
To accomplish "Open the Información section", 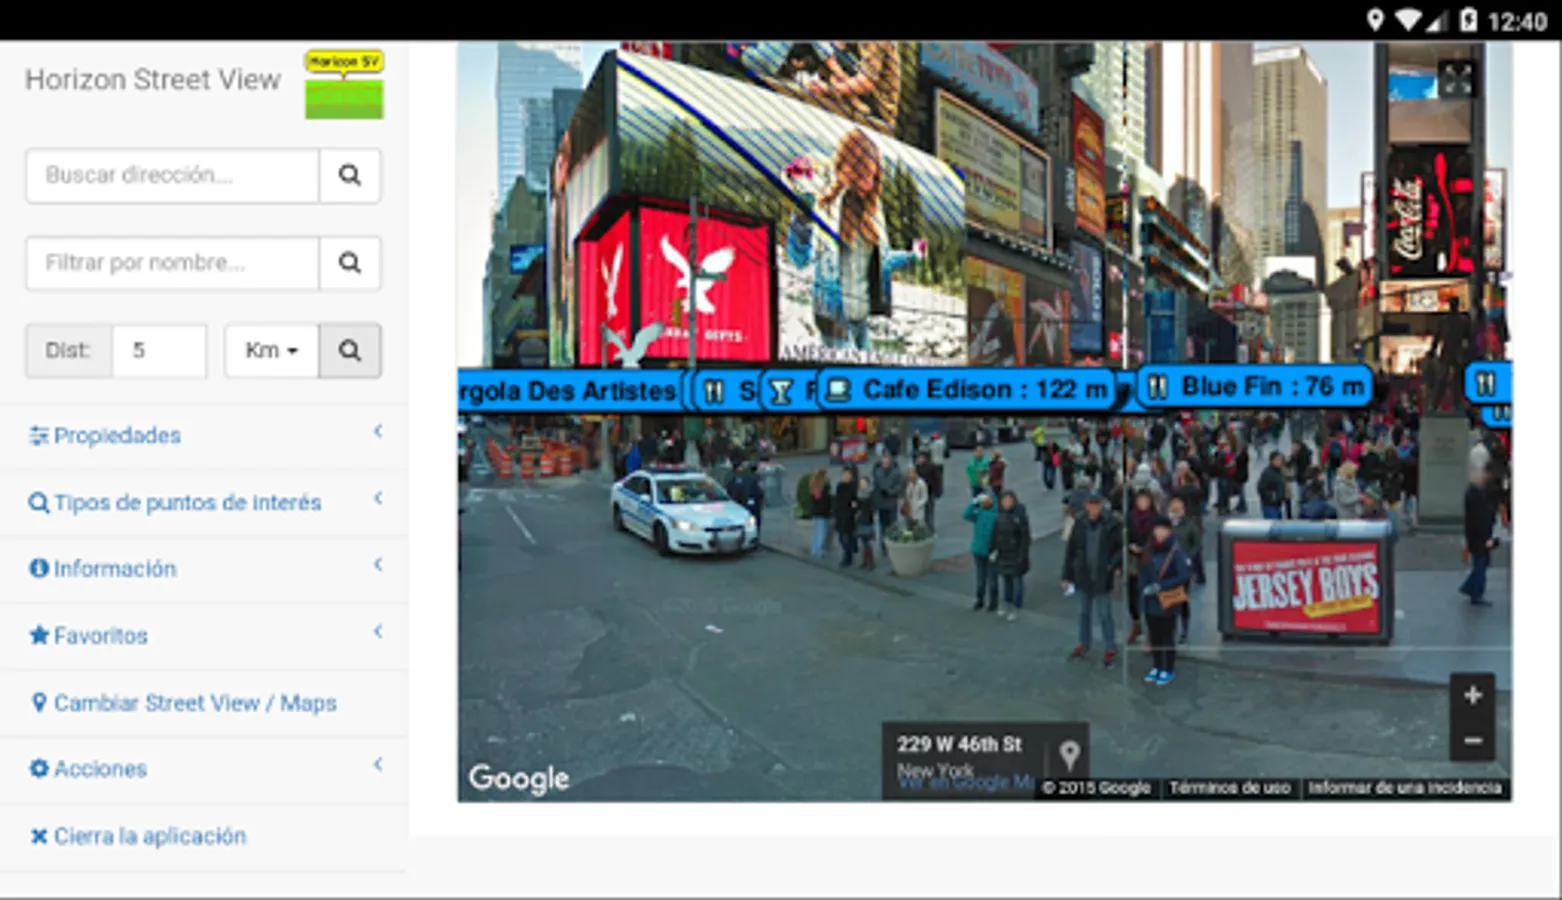I will point(204,568).
